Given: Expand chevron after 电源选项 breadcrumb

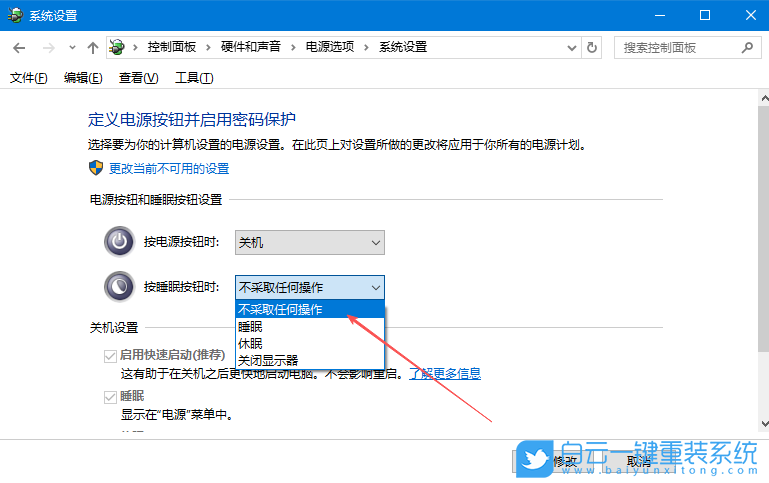Looking at the screenshot, I should tap(366, 47).
